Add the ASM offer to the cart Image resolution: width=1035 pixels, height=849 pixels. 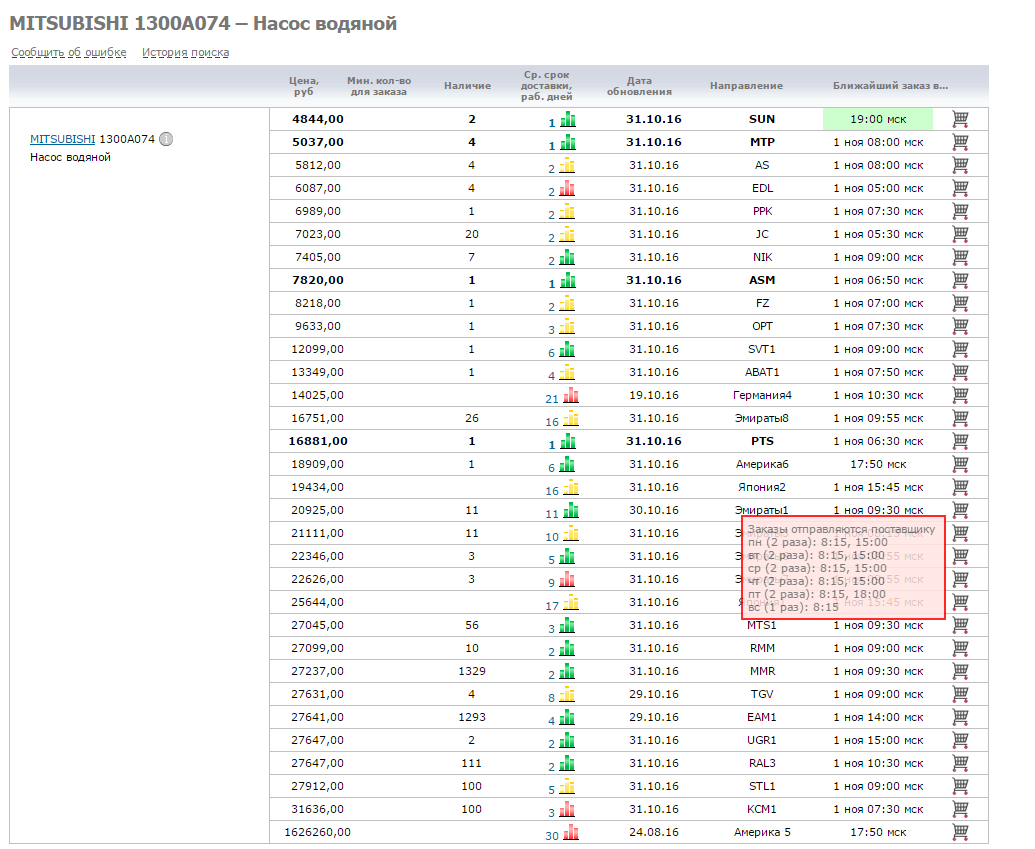[961, 280]
